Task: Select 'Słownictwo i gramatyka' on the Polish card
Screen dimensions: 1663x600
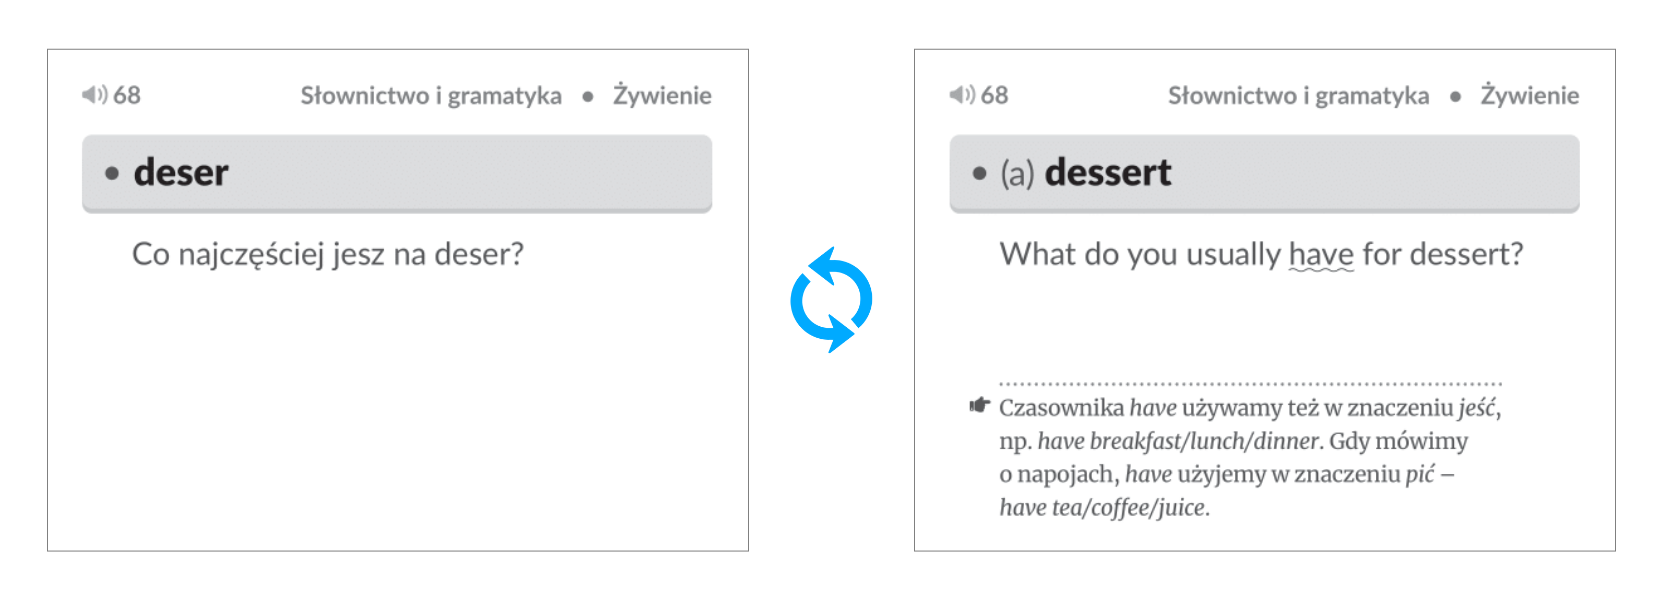Action: point(431,96)
